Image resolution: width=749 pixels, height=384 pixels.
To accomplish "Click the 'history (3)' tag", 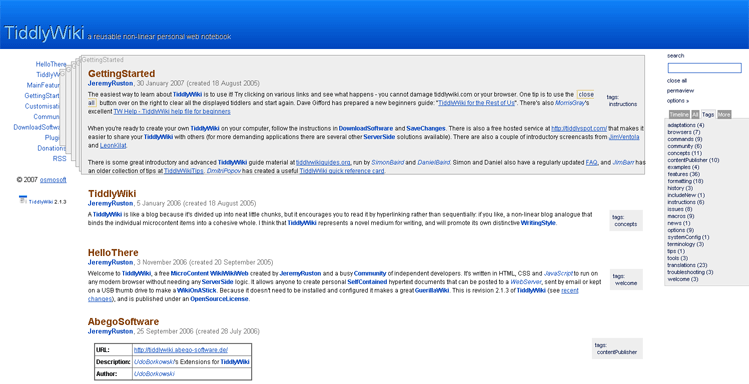I will (680, 188).
